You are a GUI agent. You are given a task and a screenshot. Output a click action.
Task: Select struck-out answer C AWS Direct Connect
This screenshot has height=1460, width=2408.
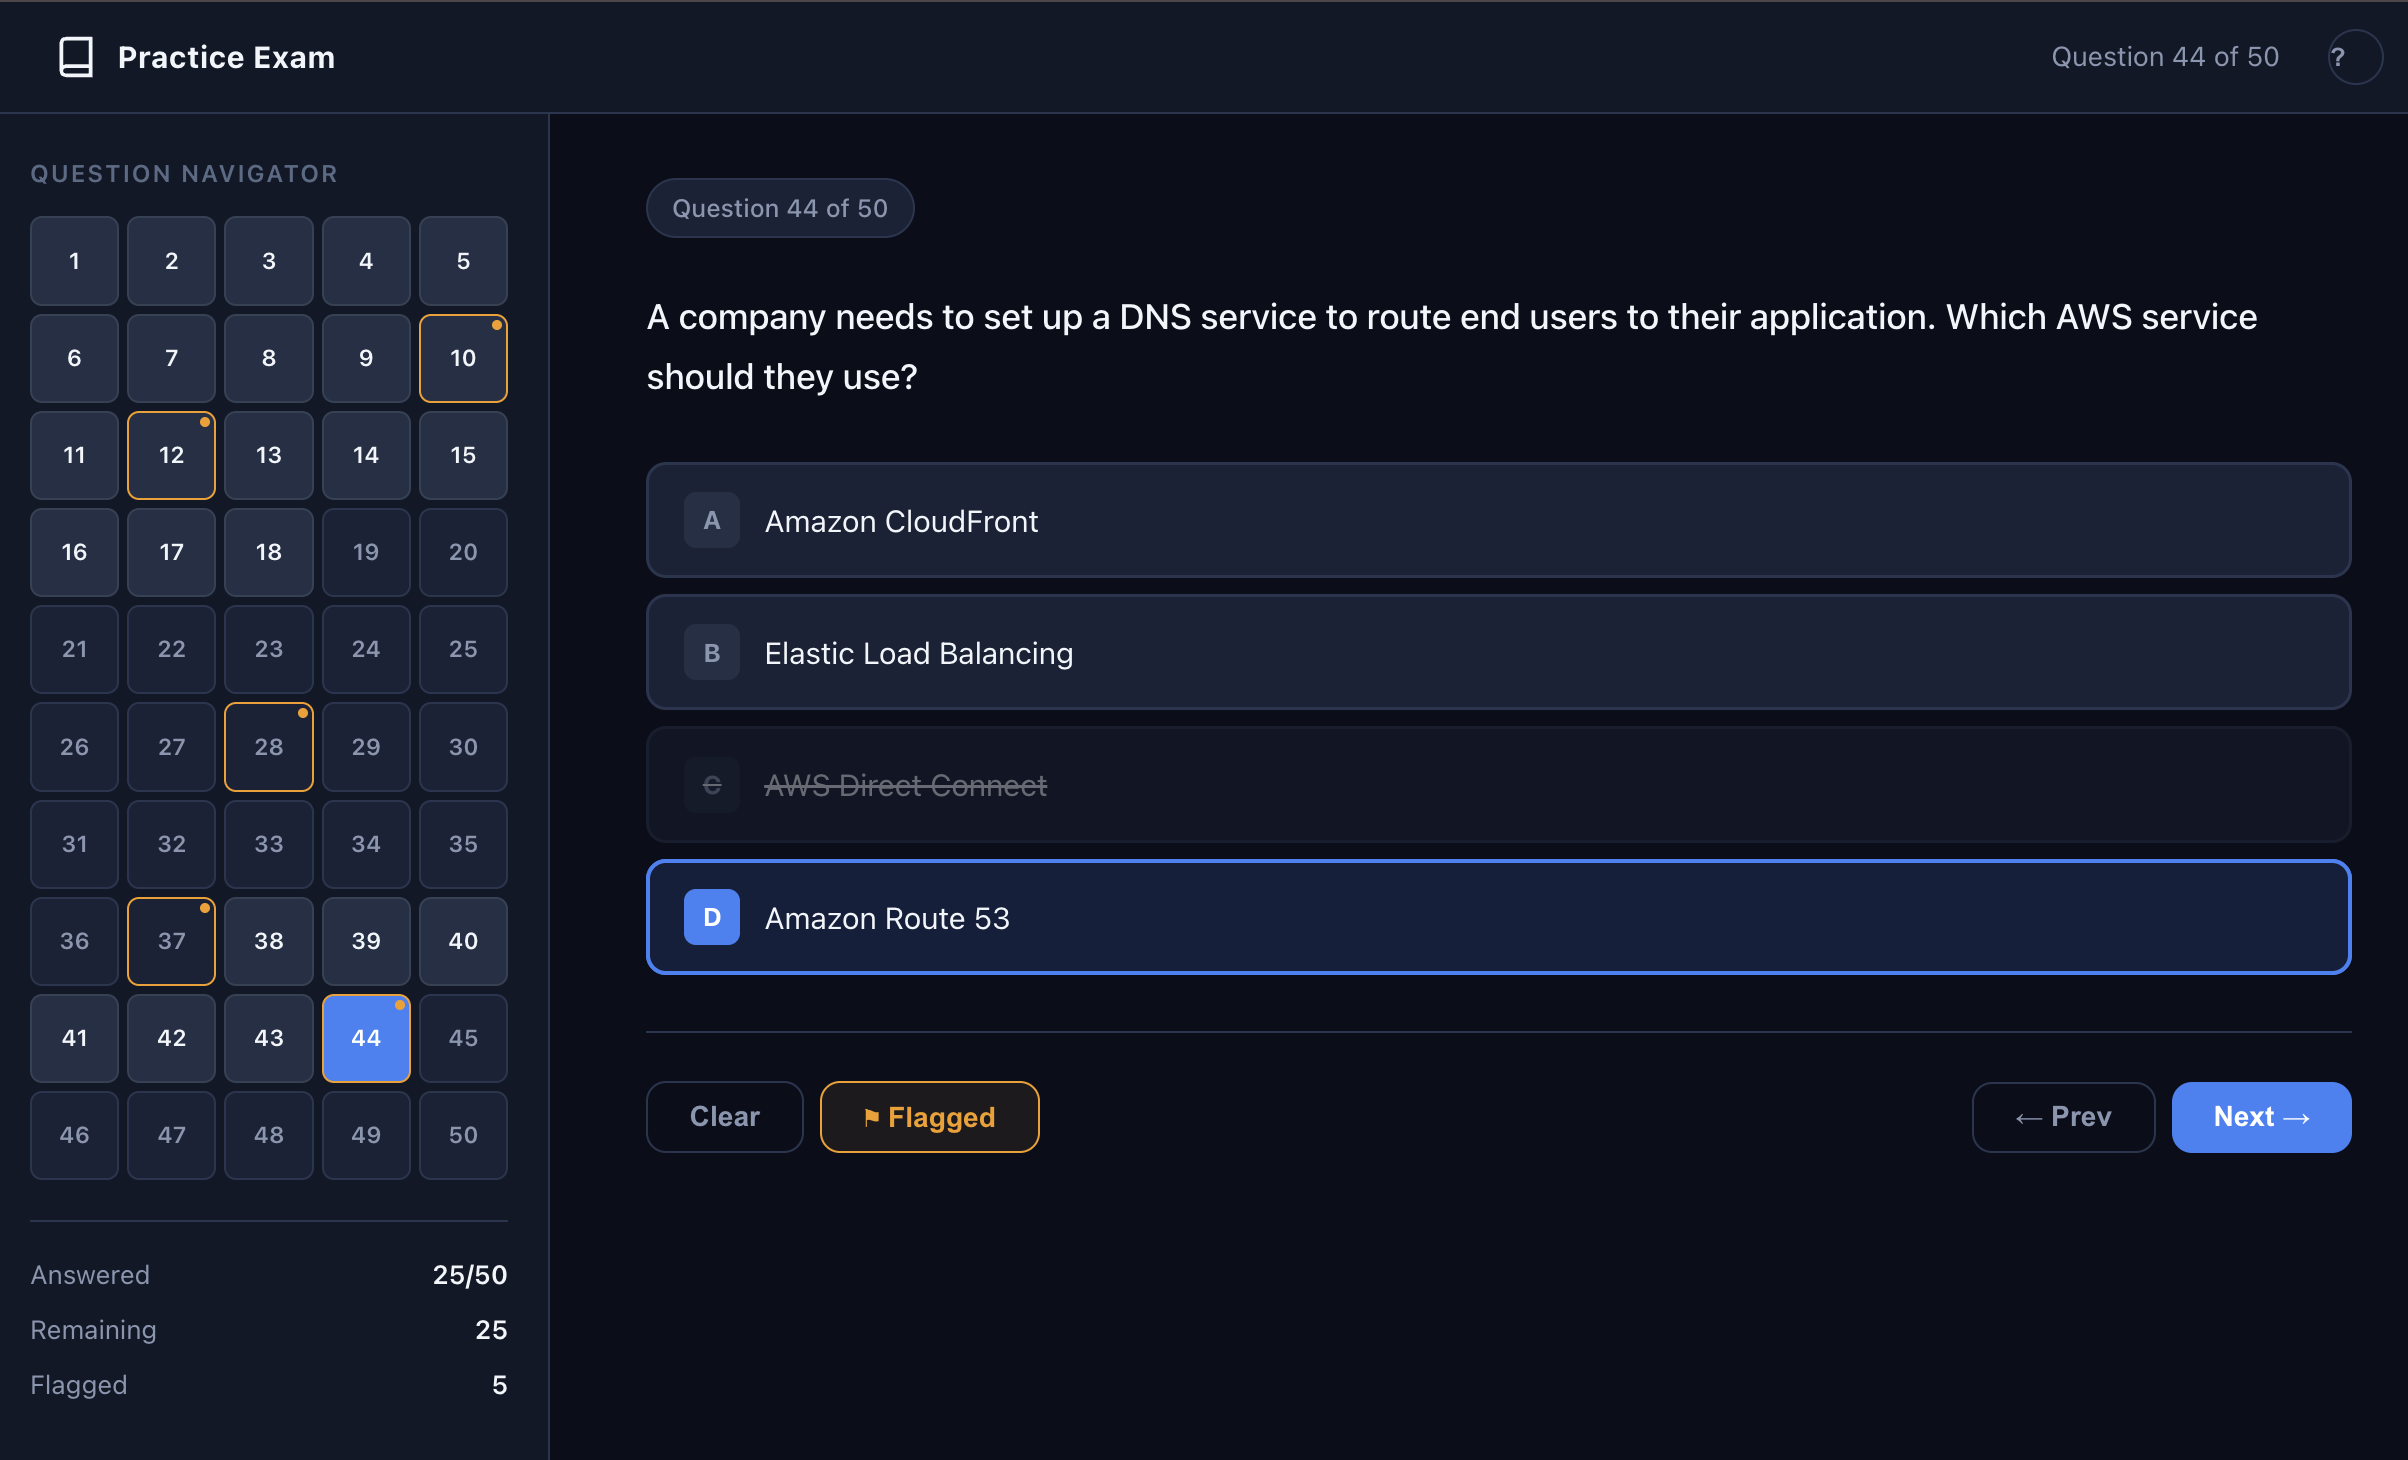click(x=1498, y=785)
